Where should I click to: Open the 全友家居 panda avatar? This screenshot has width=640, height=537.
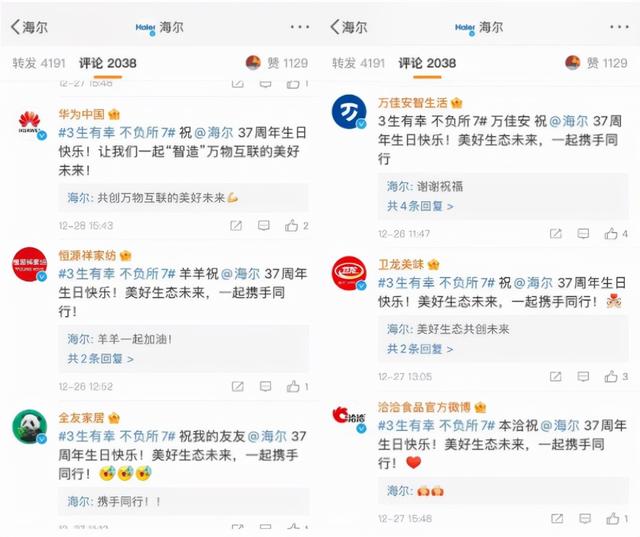[29, 426]
